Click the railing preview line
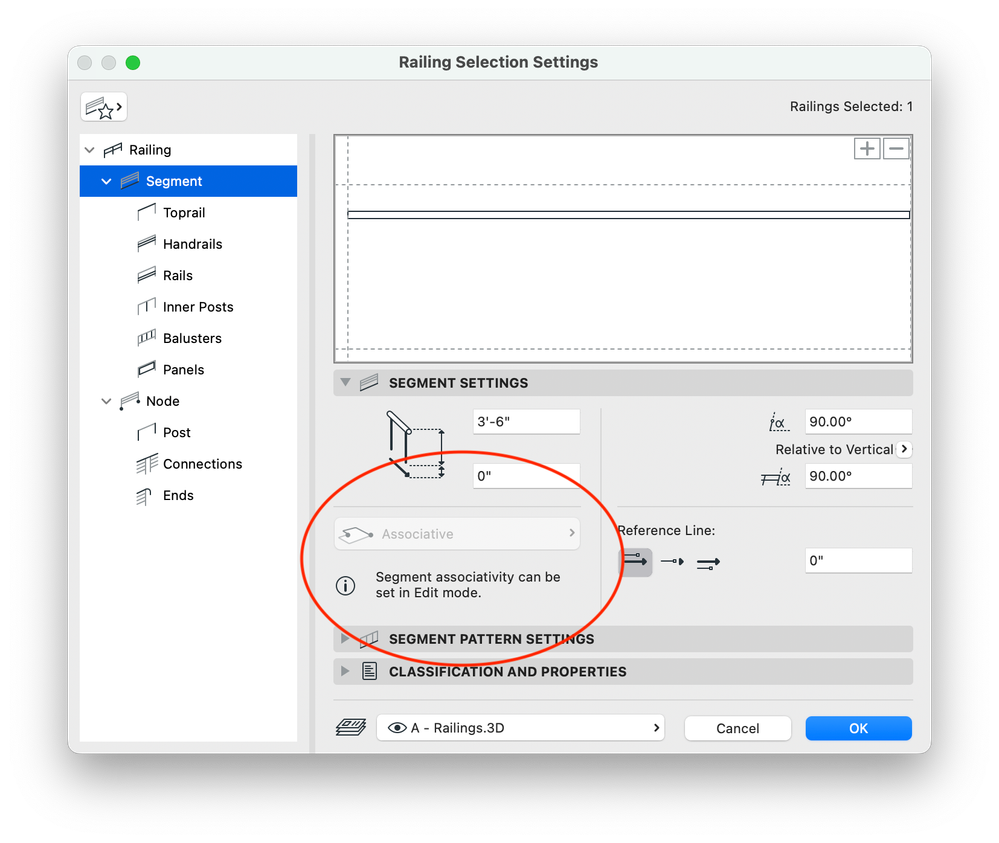Viewport: 999px width, 843px height. pyautogui.click(x=628, y=215)
